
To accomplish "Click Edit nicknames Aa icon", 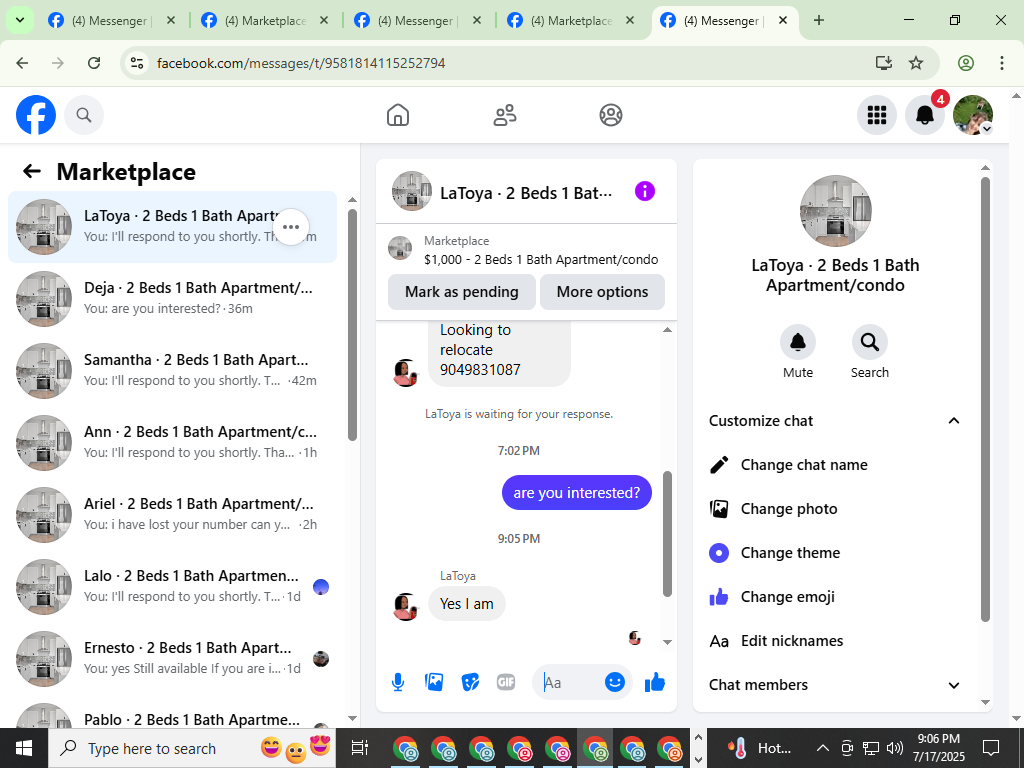I will [x=719, y=641].
